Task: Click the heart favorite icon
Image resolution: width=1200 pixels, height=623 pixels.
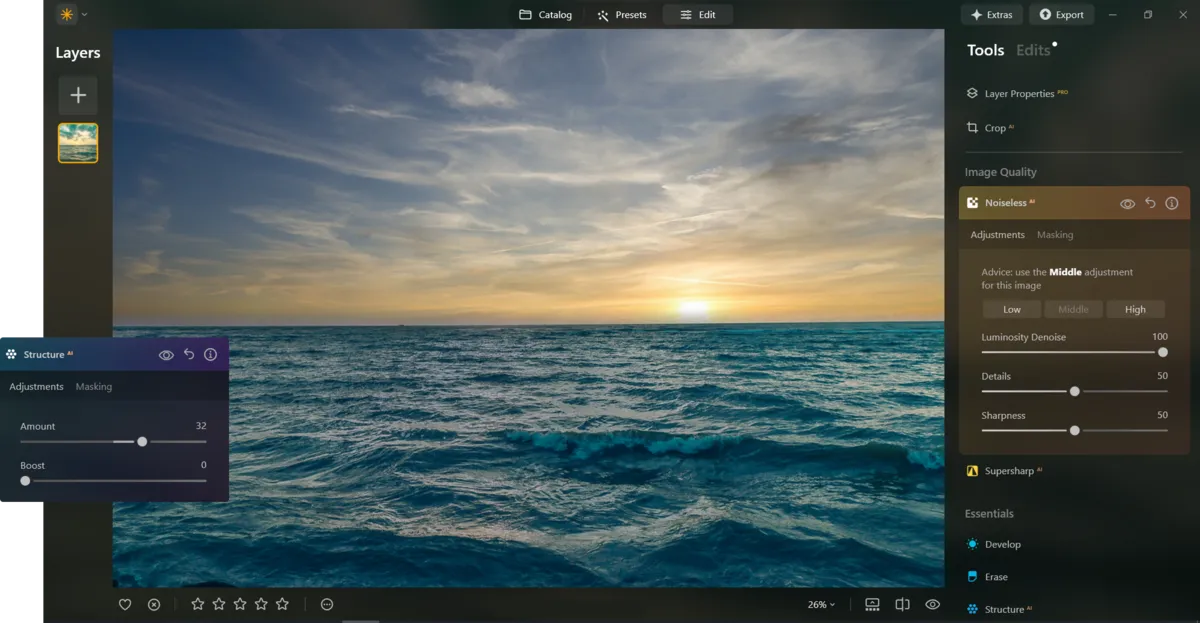Action: click(125, 604)
